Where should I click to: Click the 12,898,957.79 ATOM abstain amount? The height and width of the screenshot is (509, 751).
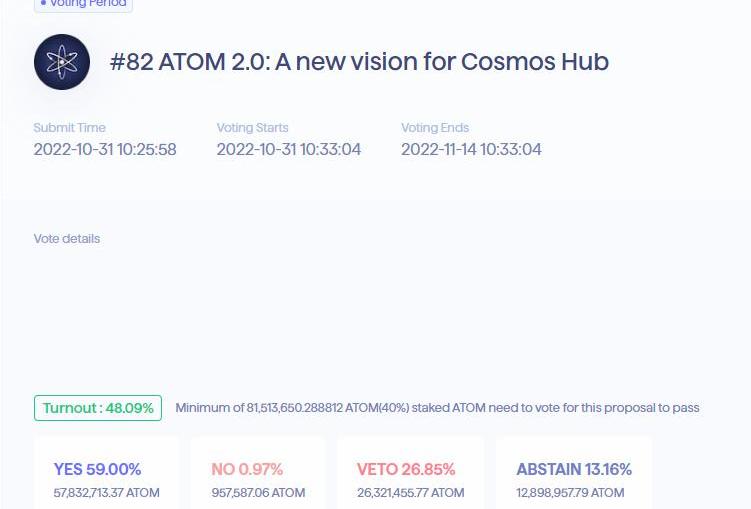[x=570, y=493]
